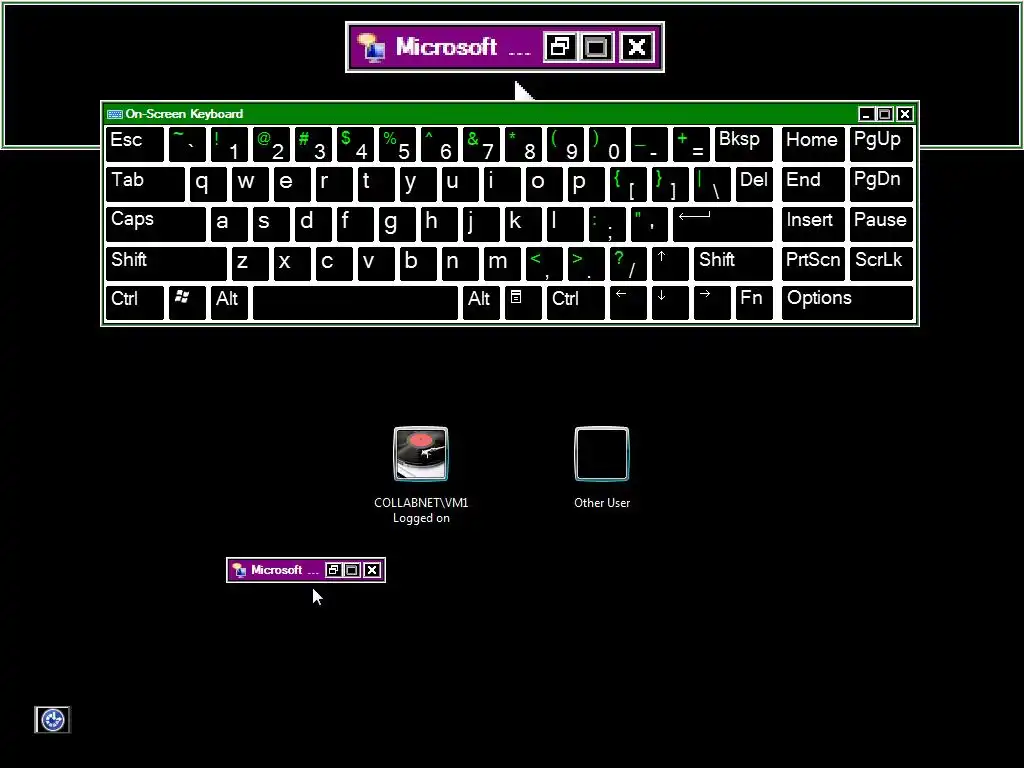Click the letter a key
The width and height of the screenshot is (1024, 768).
click(x=229, y=224)
